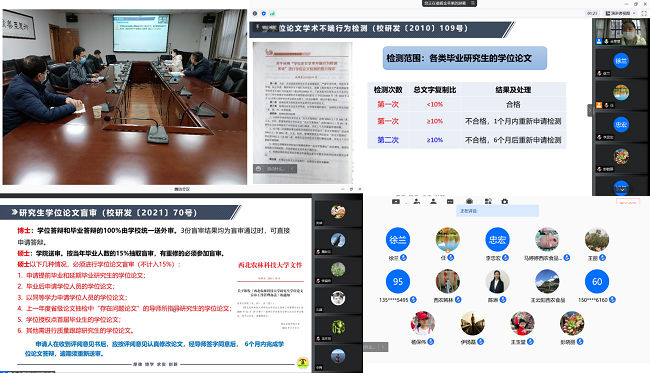Screen dimensions: 650x373
Task: Click muted mic icon beside 135****5495
Action: [413, 300]
